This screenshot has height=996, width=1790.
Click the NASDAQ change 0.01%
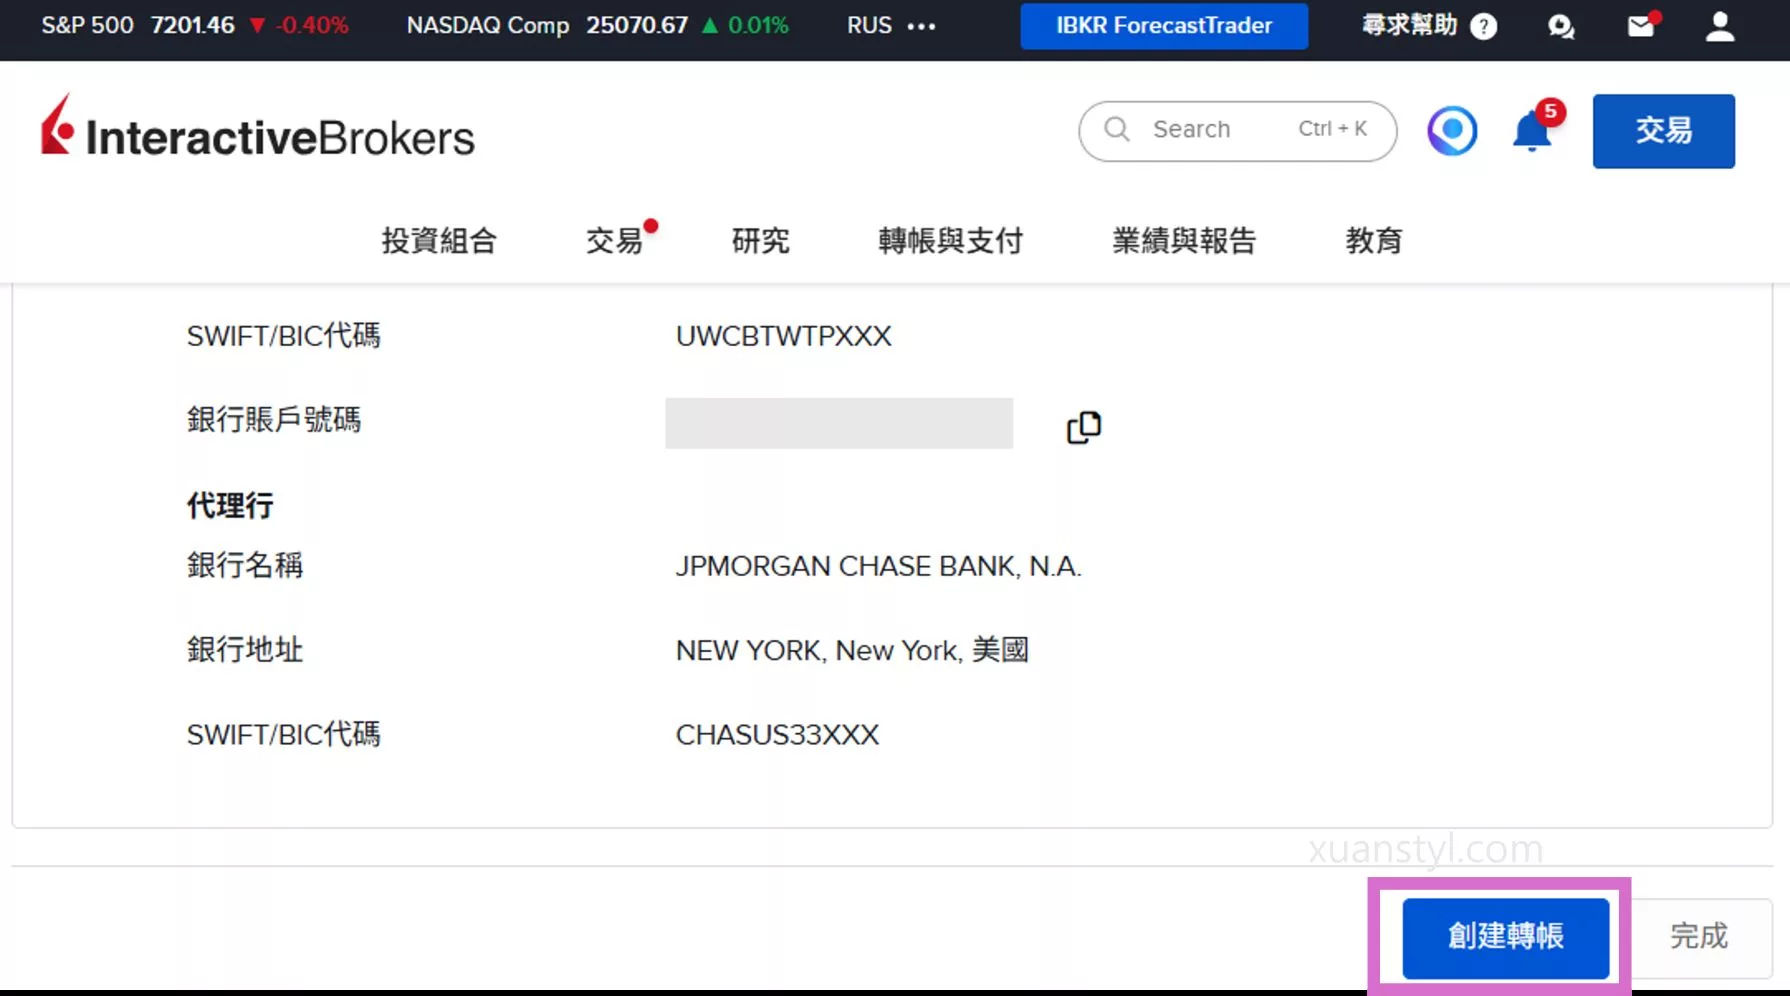[x=758, y=25]
